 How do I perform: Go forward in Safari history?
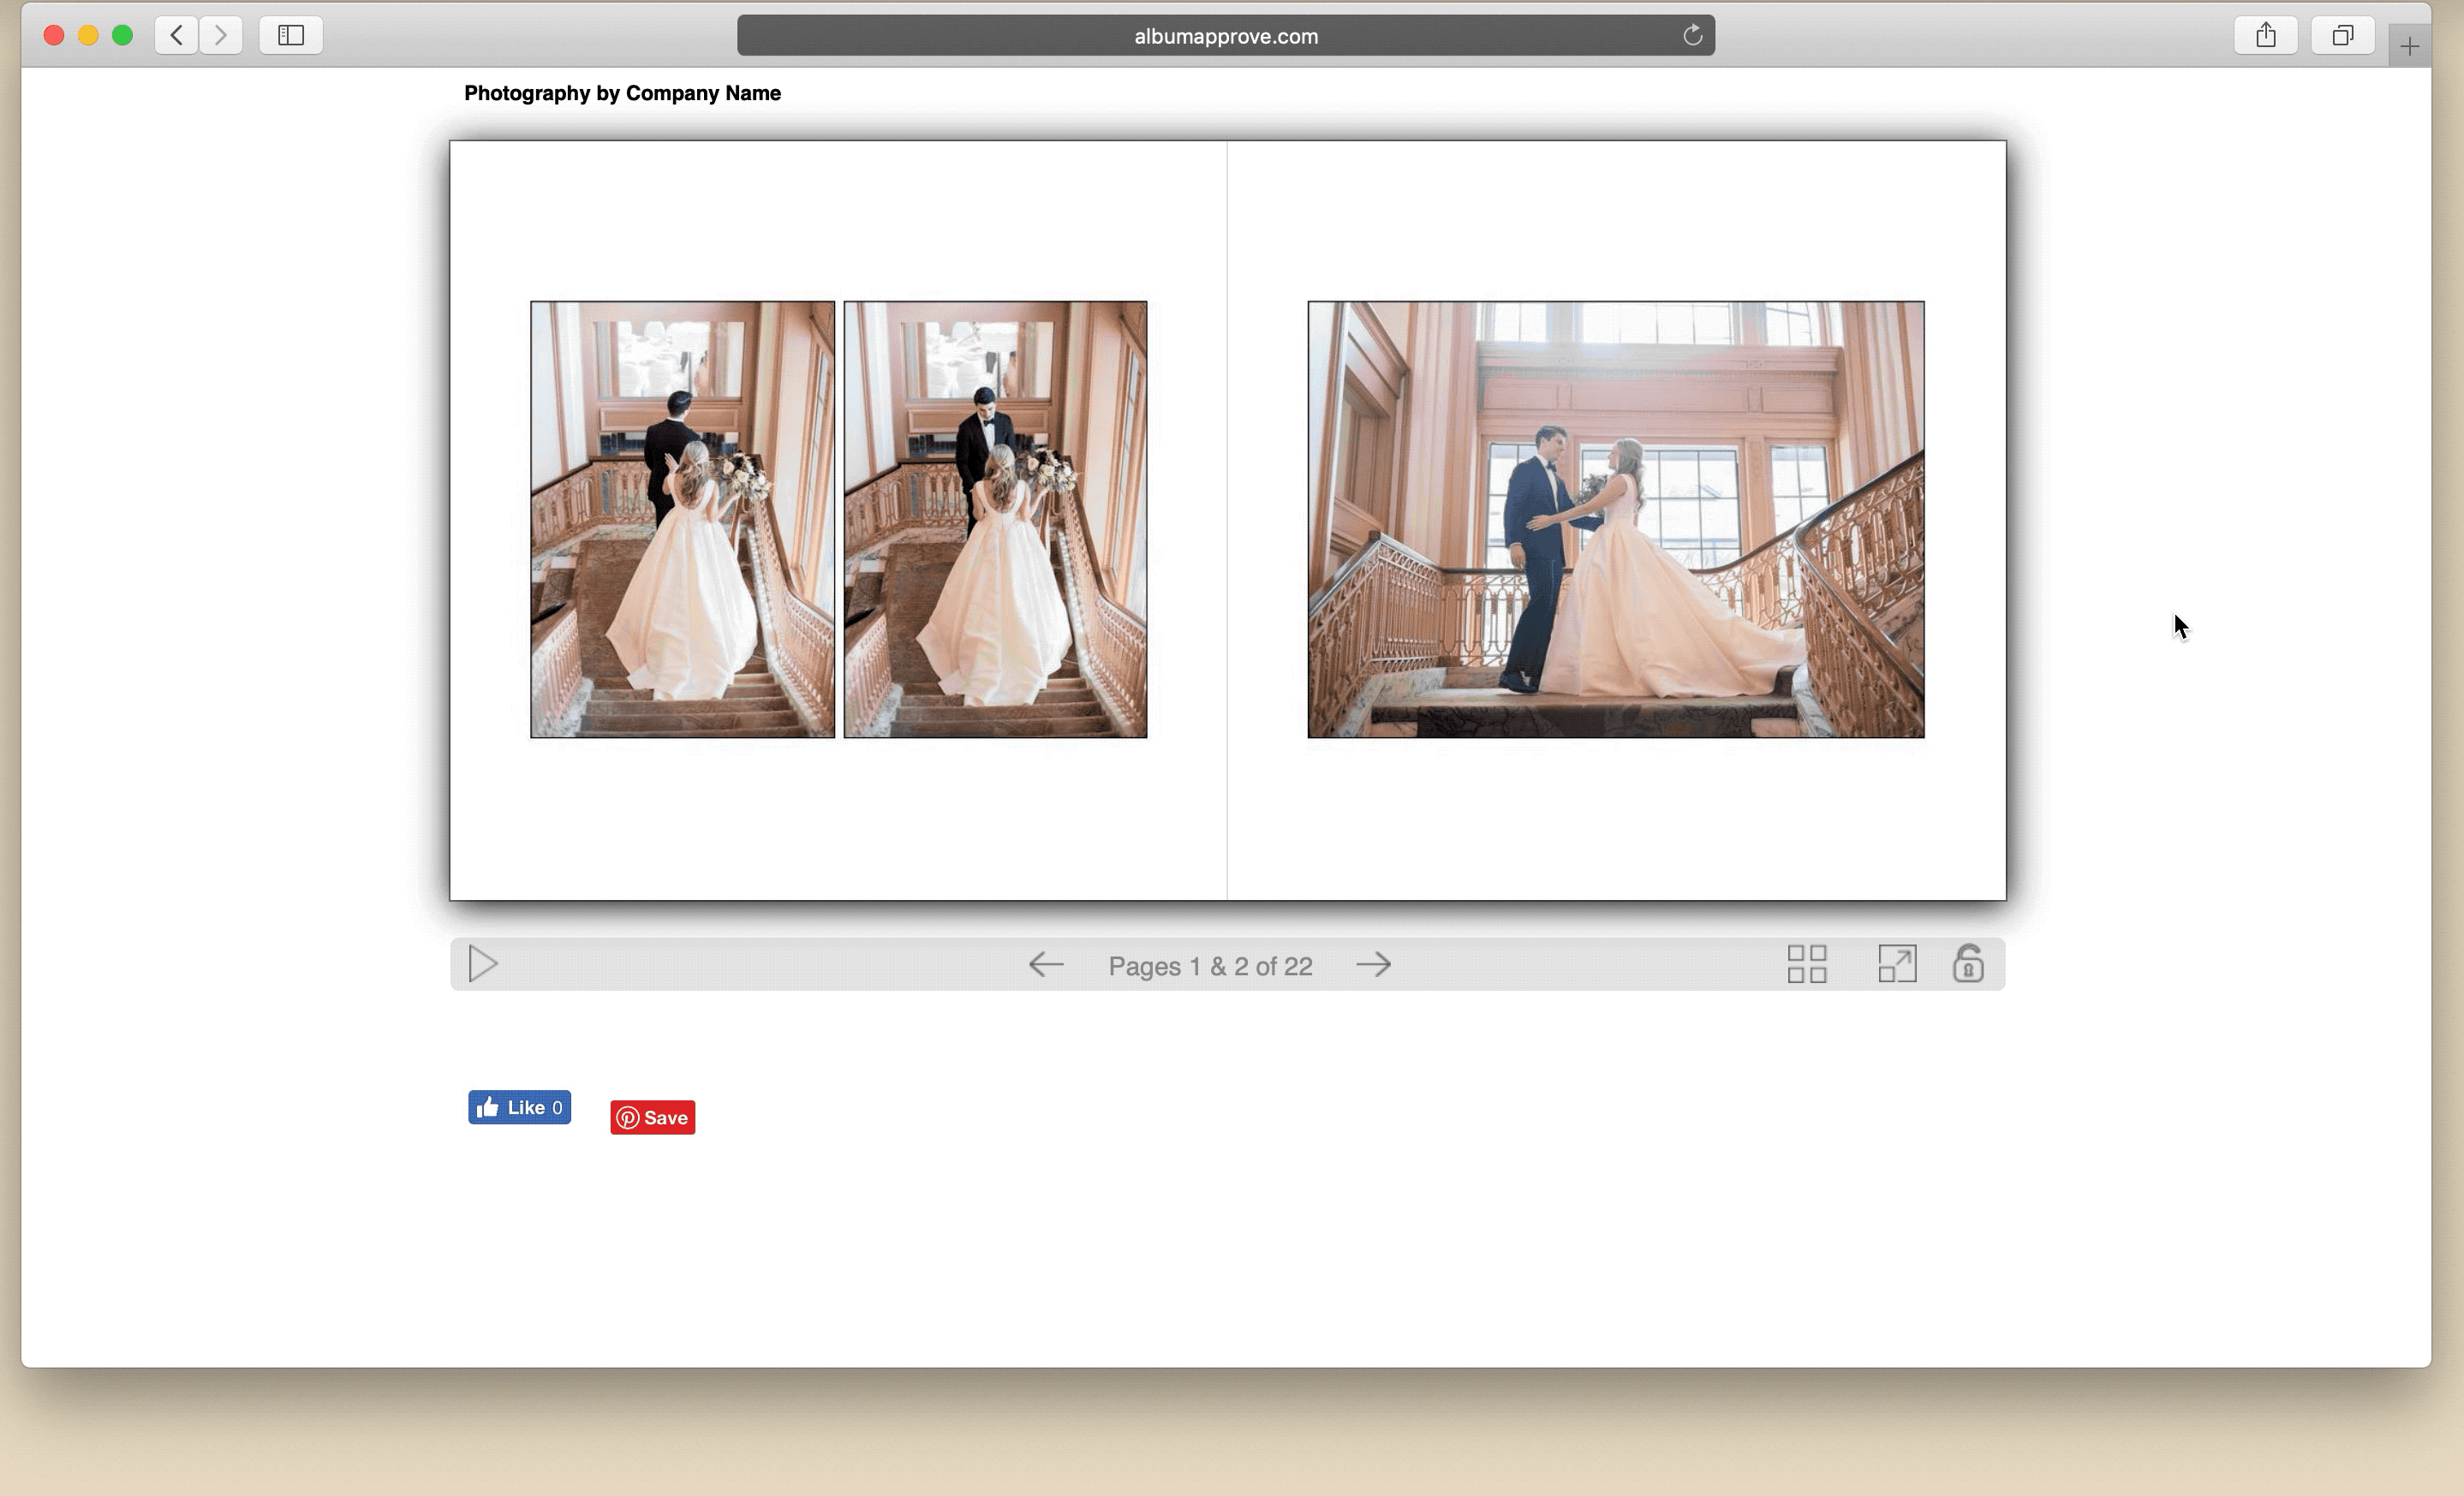(x=221, y=36)
